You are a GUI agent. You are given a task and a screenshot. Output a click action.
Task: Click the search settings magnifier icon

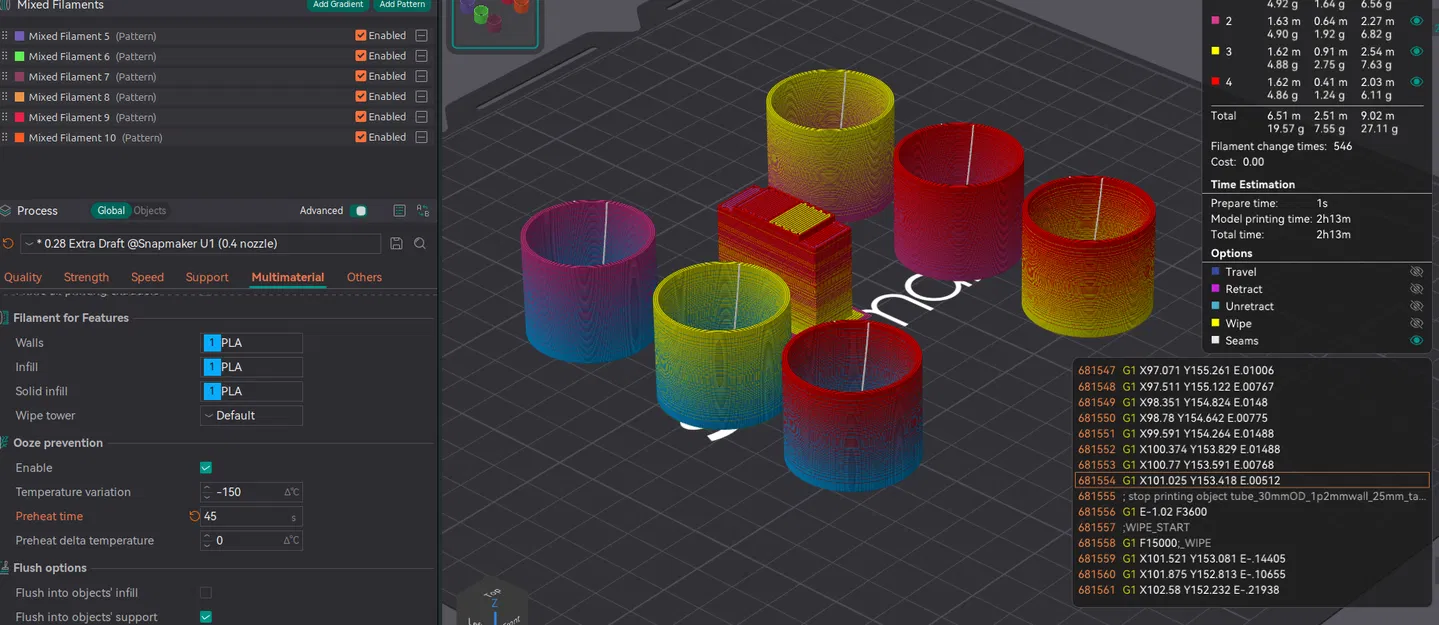pos(420,243)
